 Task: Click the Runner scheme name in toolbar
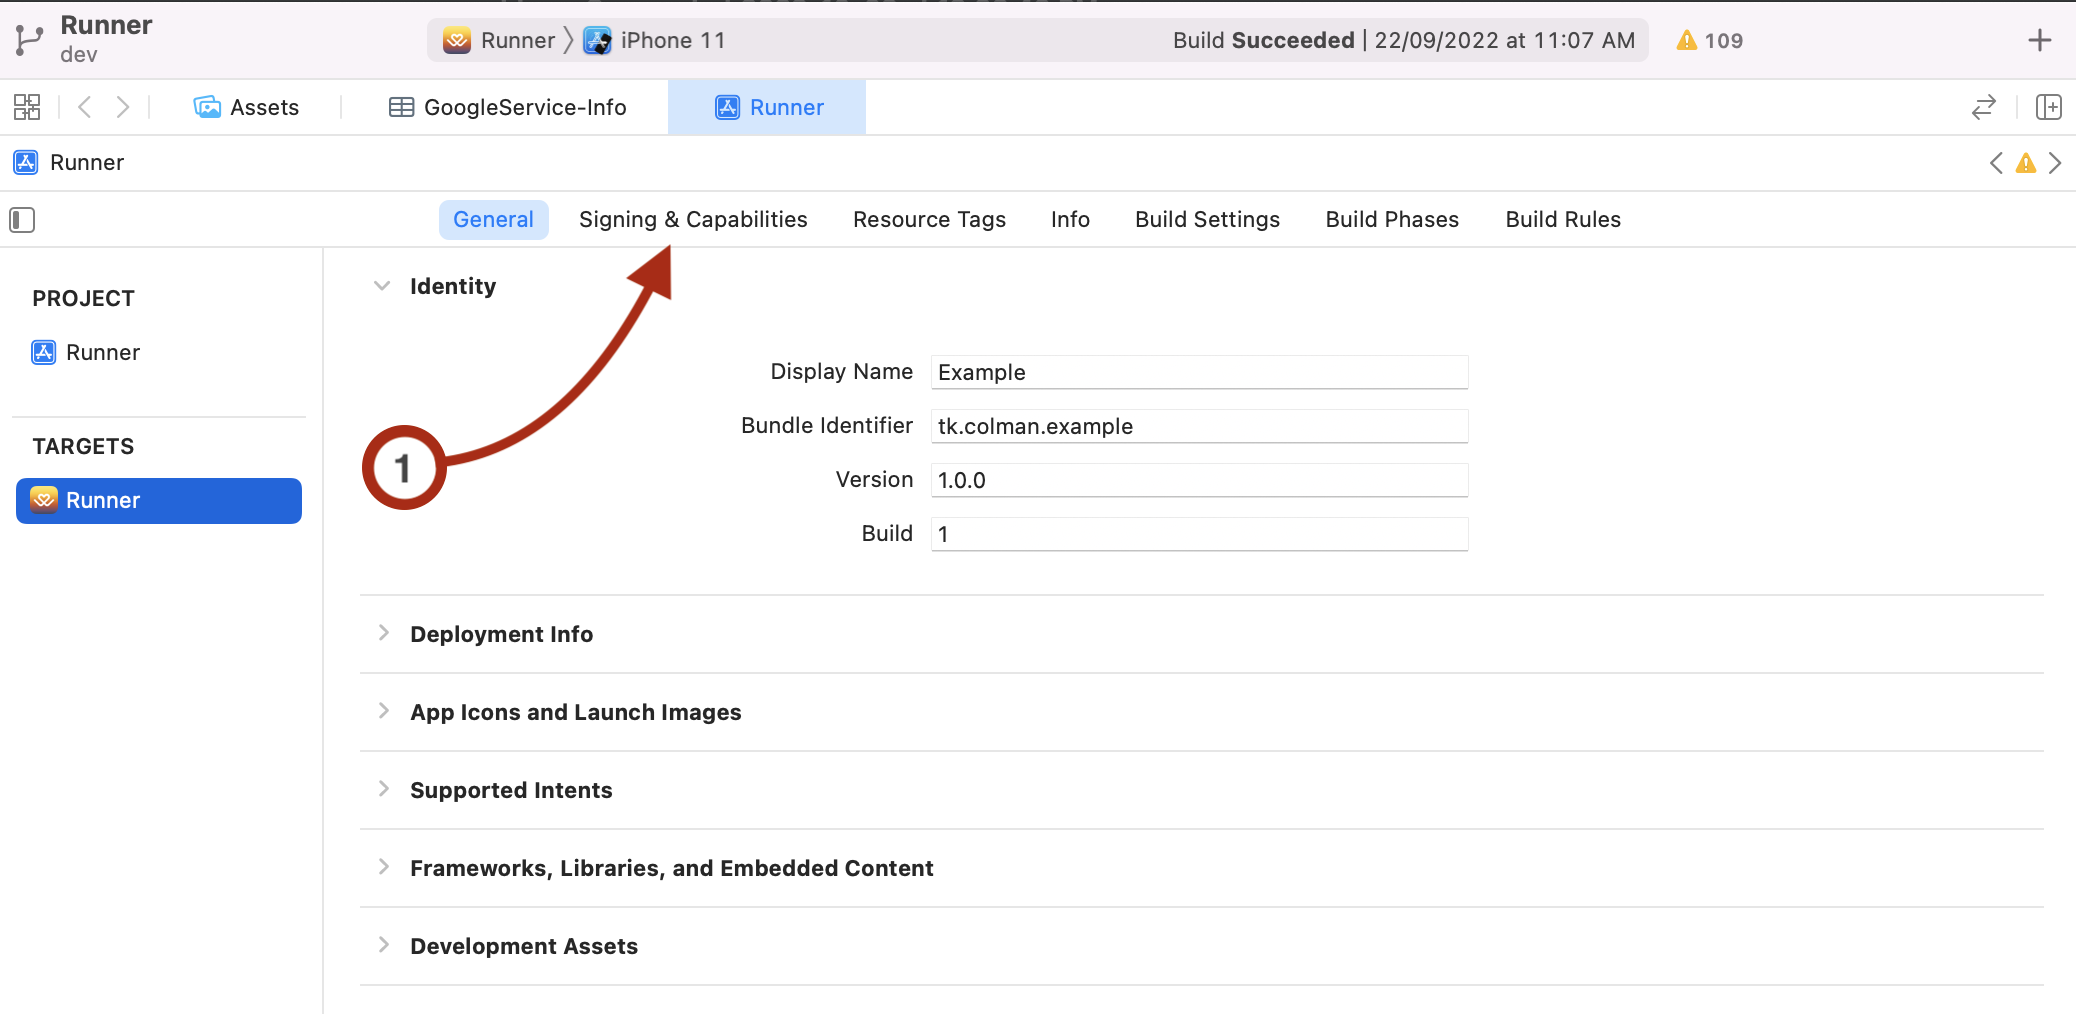coord(518,40)
